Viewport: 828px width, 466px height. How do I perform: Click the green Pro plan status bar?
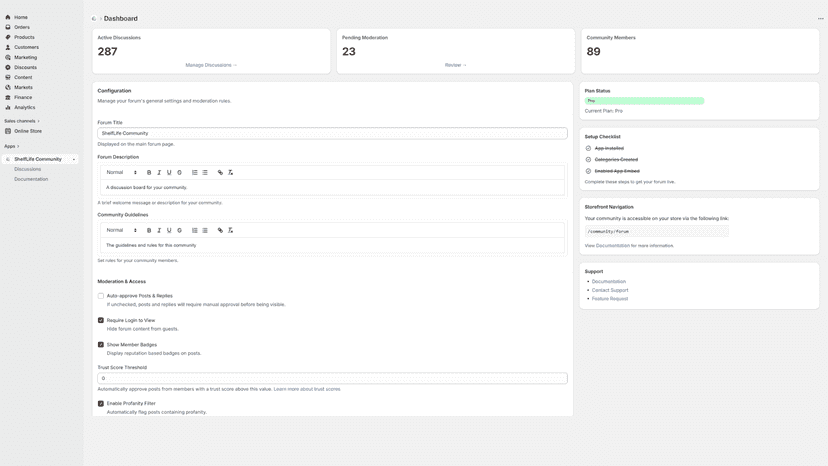(x=644, y=101)
